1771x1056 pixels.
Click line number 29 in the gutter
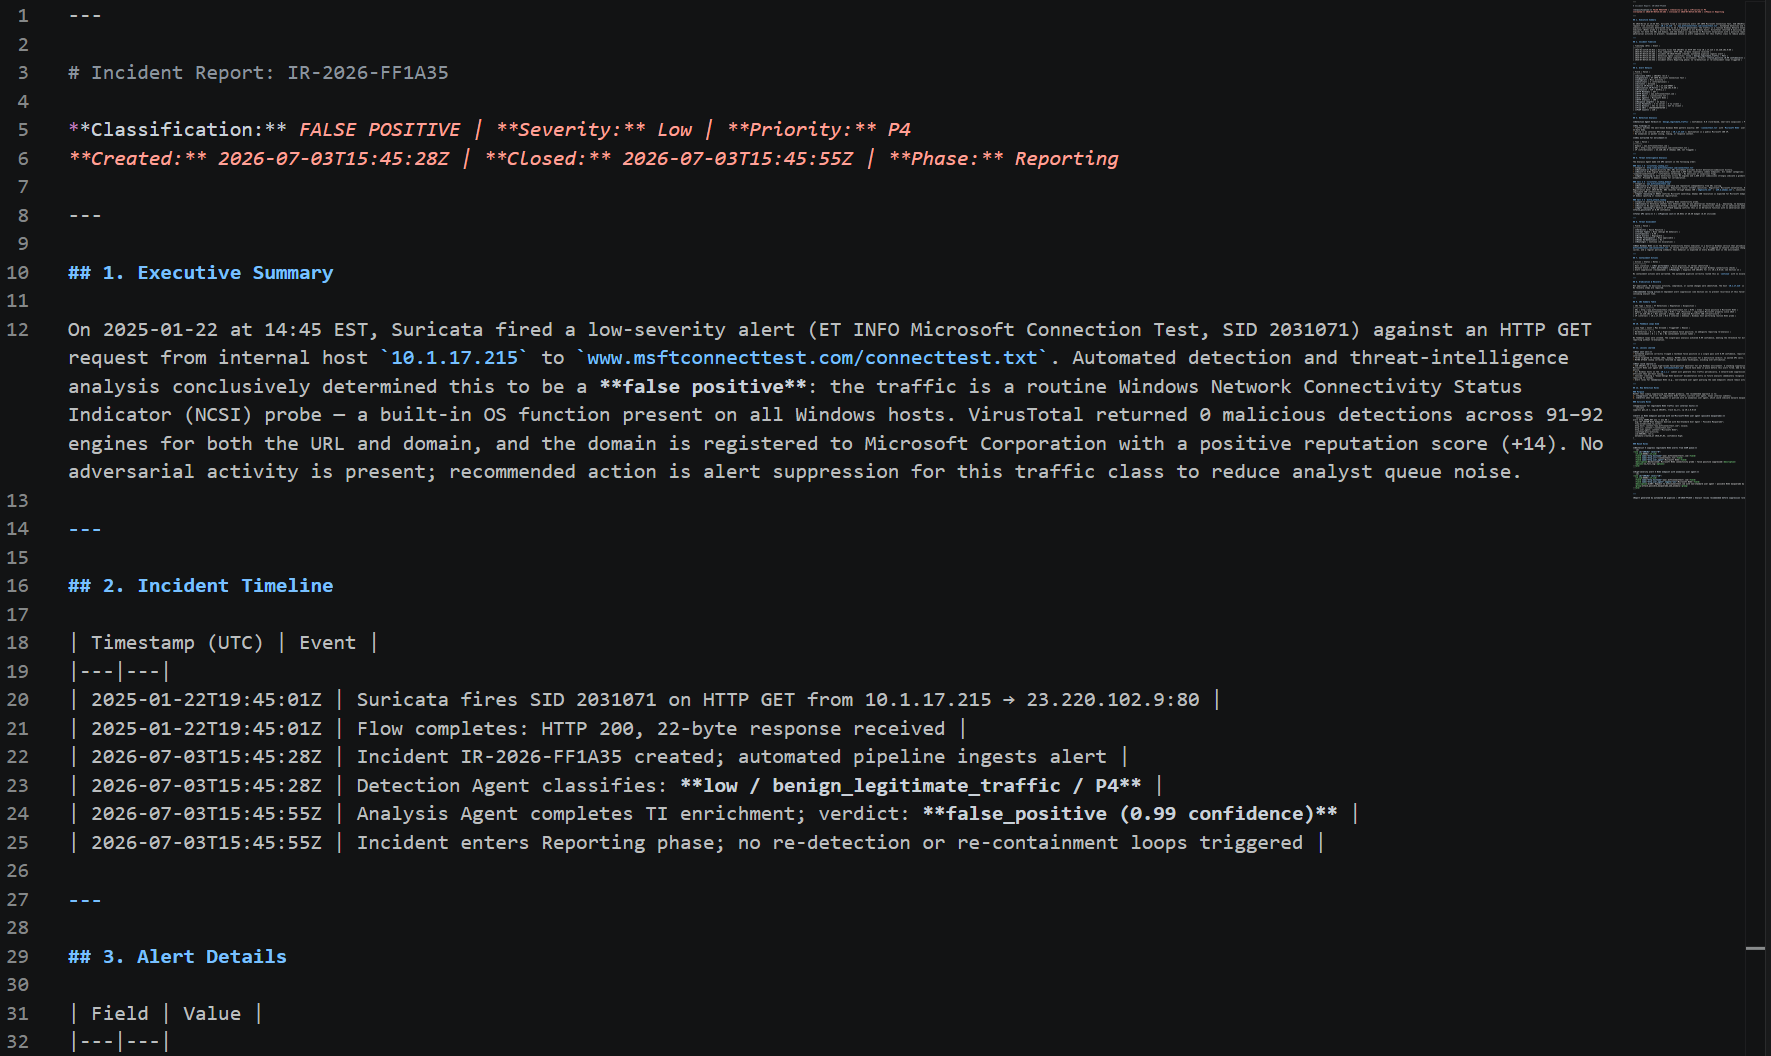pos(17,956)
